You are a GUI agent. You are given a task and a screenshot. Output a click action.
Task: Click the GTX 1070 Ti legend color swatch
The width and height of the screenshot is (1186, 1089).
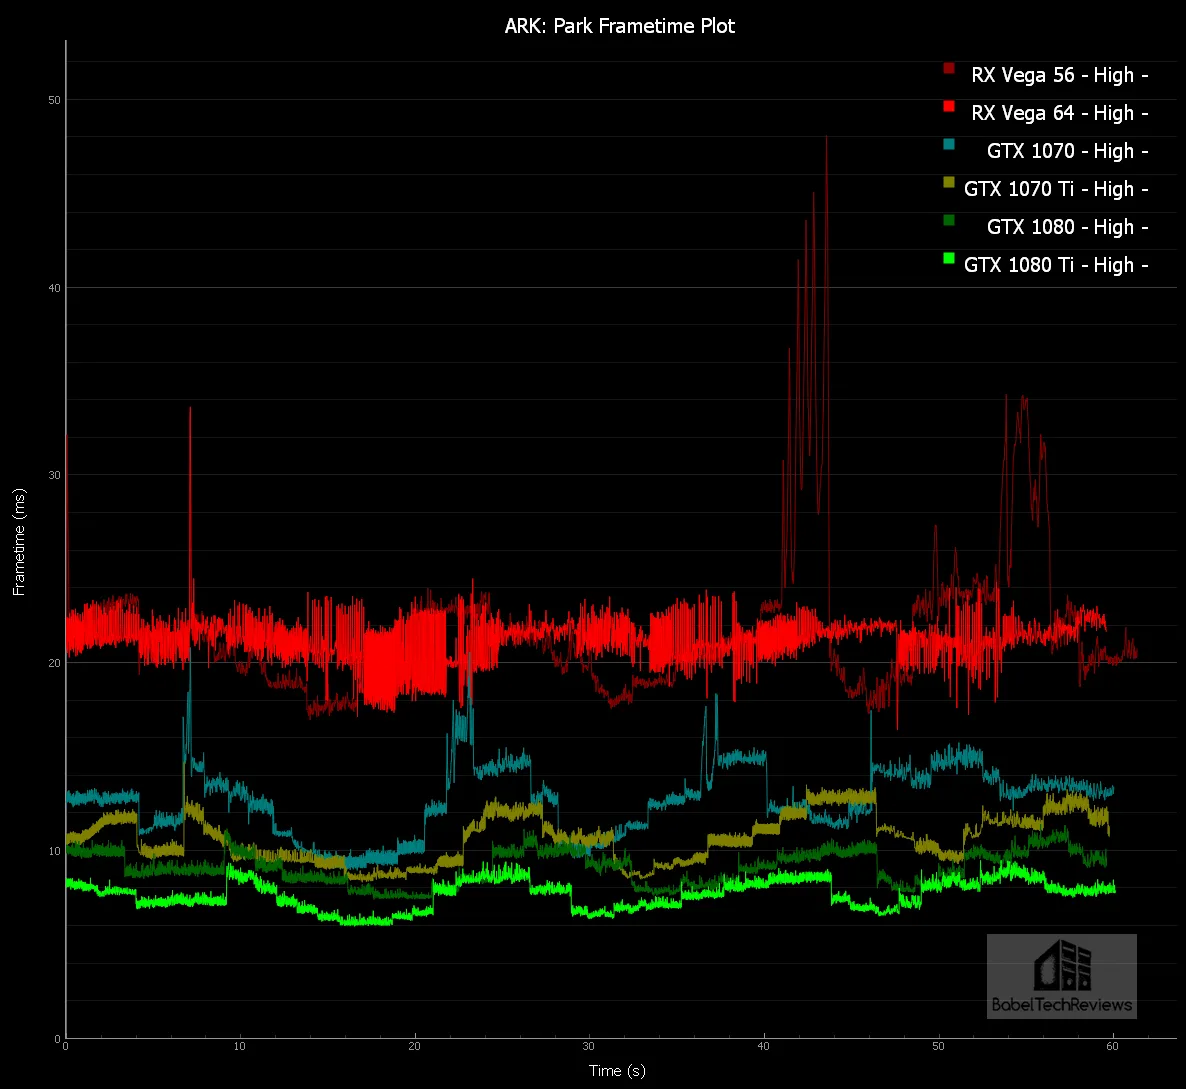948,182
